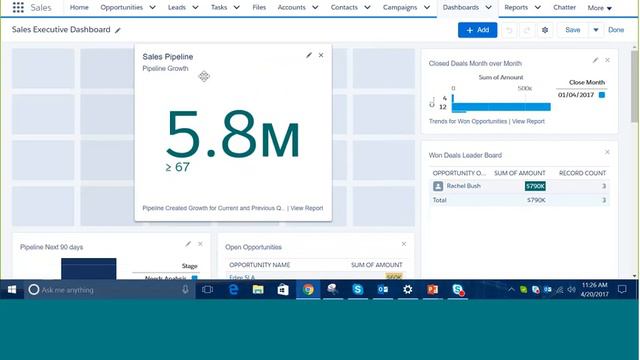Image resolution: width=640 pixels, height=360 pixels.
Task: Click Cortana microphone icon
Action: 185,290
